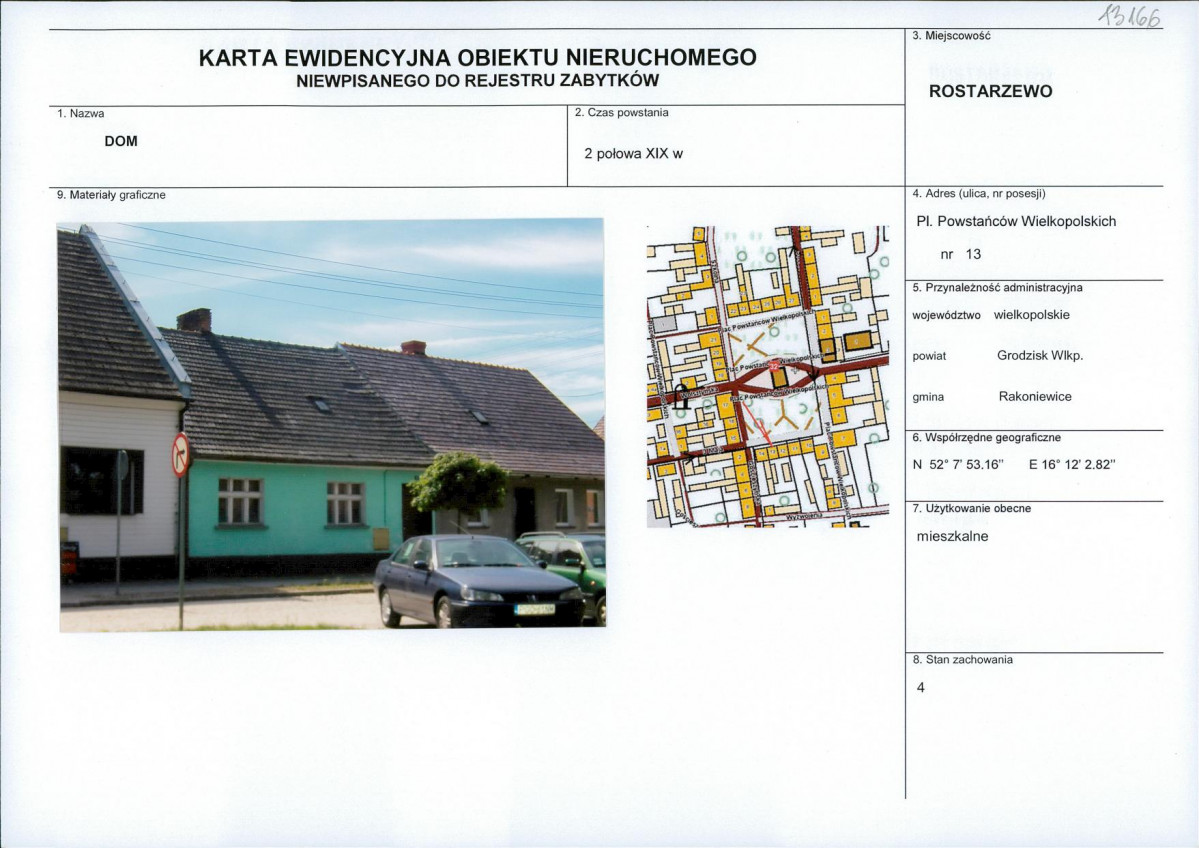Click the label 'powiat'
This screenshot has width=1199, height=848.
[929, 356]
